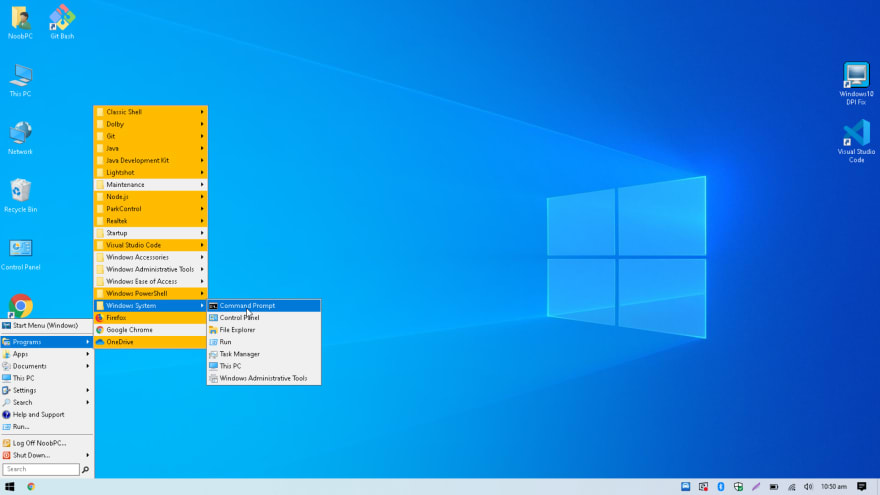Open This PC from start menu

point(47,378)
